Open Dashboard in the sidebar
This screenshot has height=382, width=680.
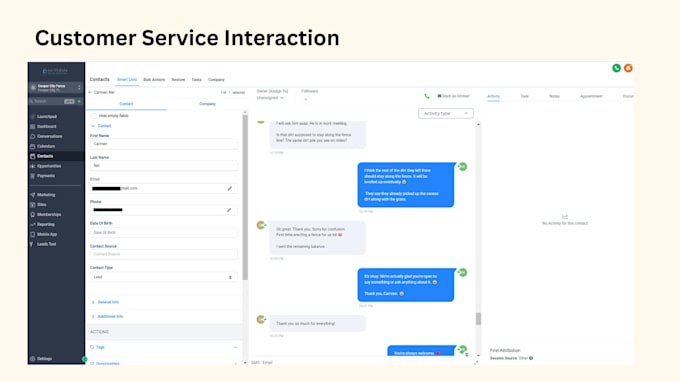(47, 127)
